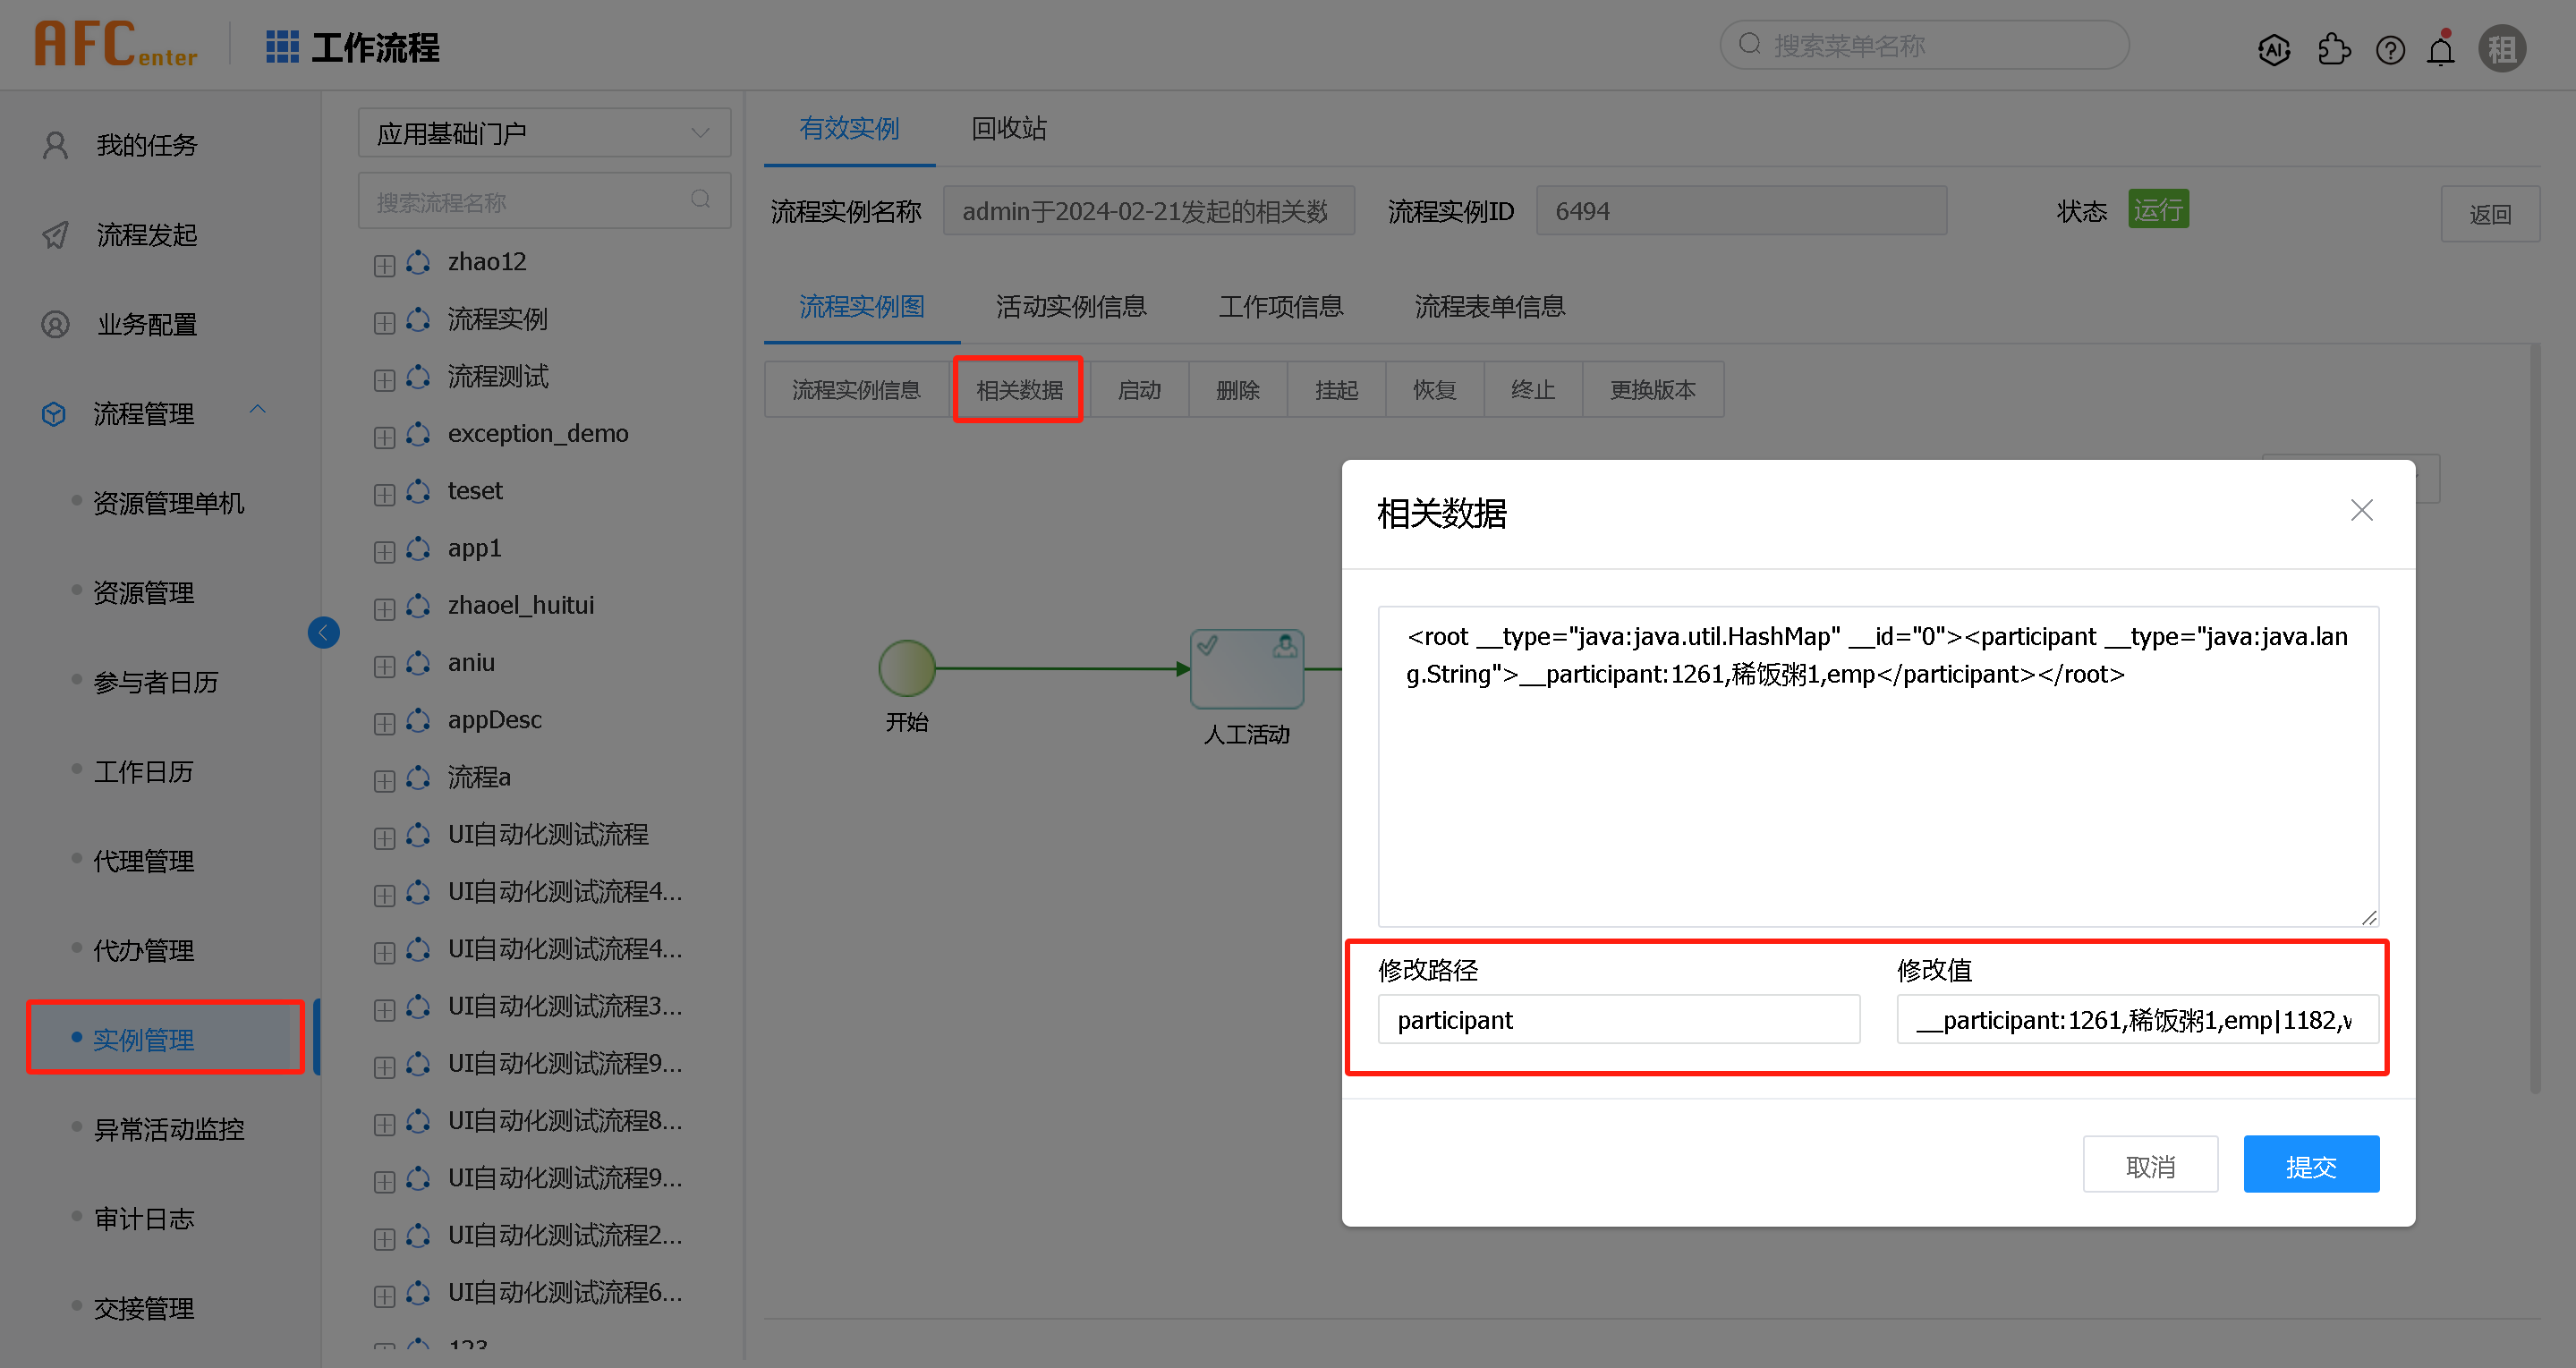Switch to the 回收站 tab
The image size is (2576, 1368).
click(1008, 128)
